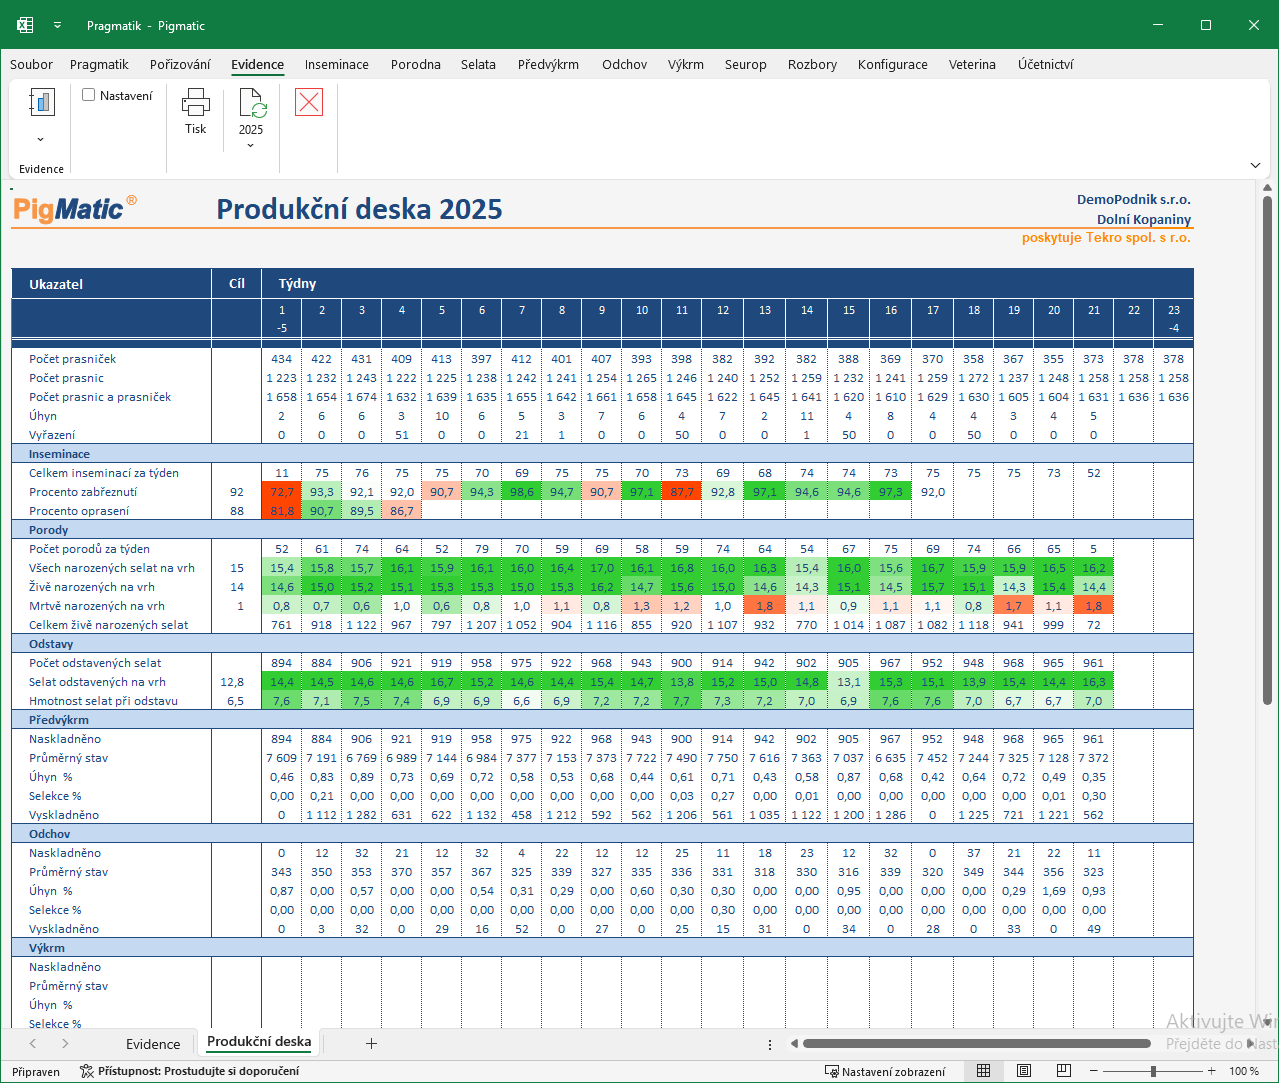Open Nastavení zobrazení display settings
1279x1083 pixels.
tap(885, 1071)
